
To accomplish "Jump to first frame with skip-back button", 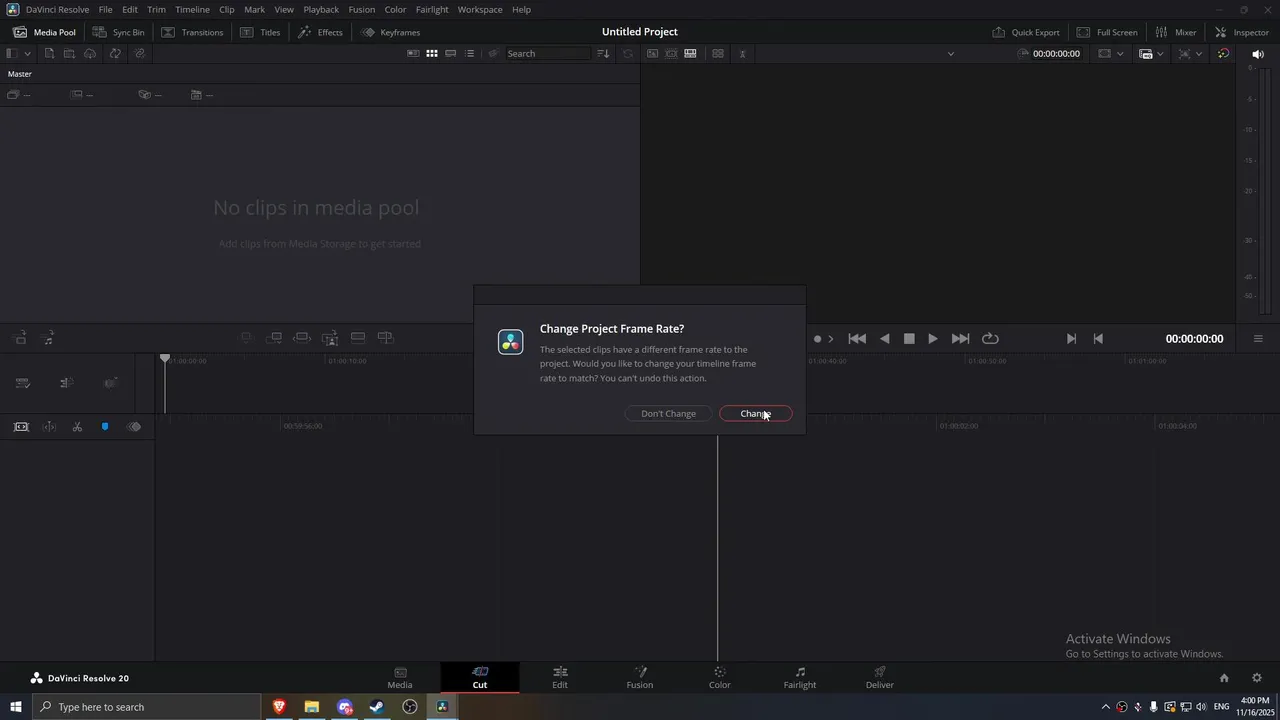I will [857, 339].
